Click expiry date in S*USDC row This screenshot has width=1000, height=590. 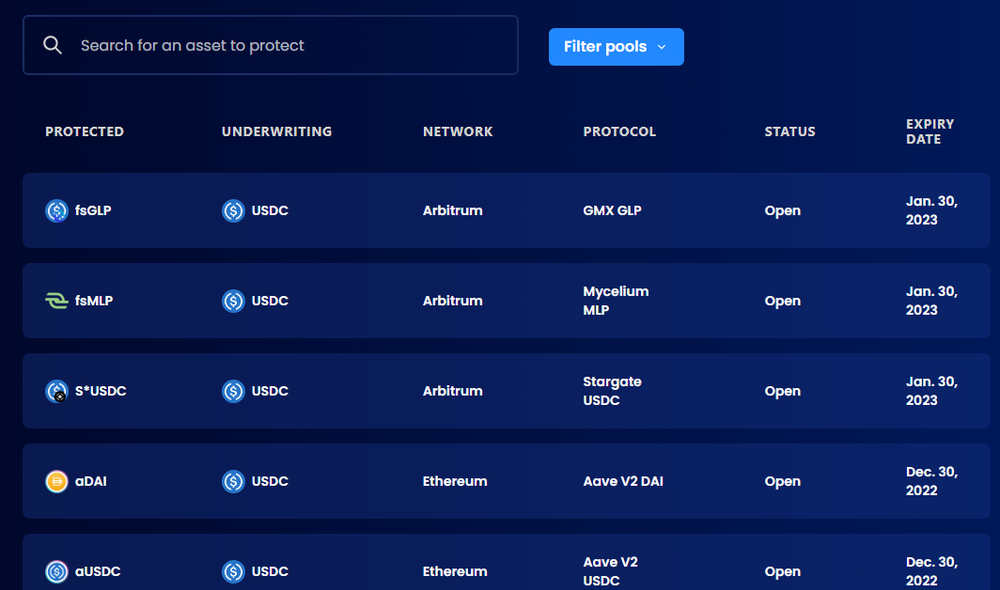[x=932, y=391]
